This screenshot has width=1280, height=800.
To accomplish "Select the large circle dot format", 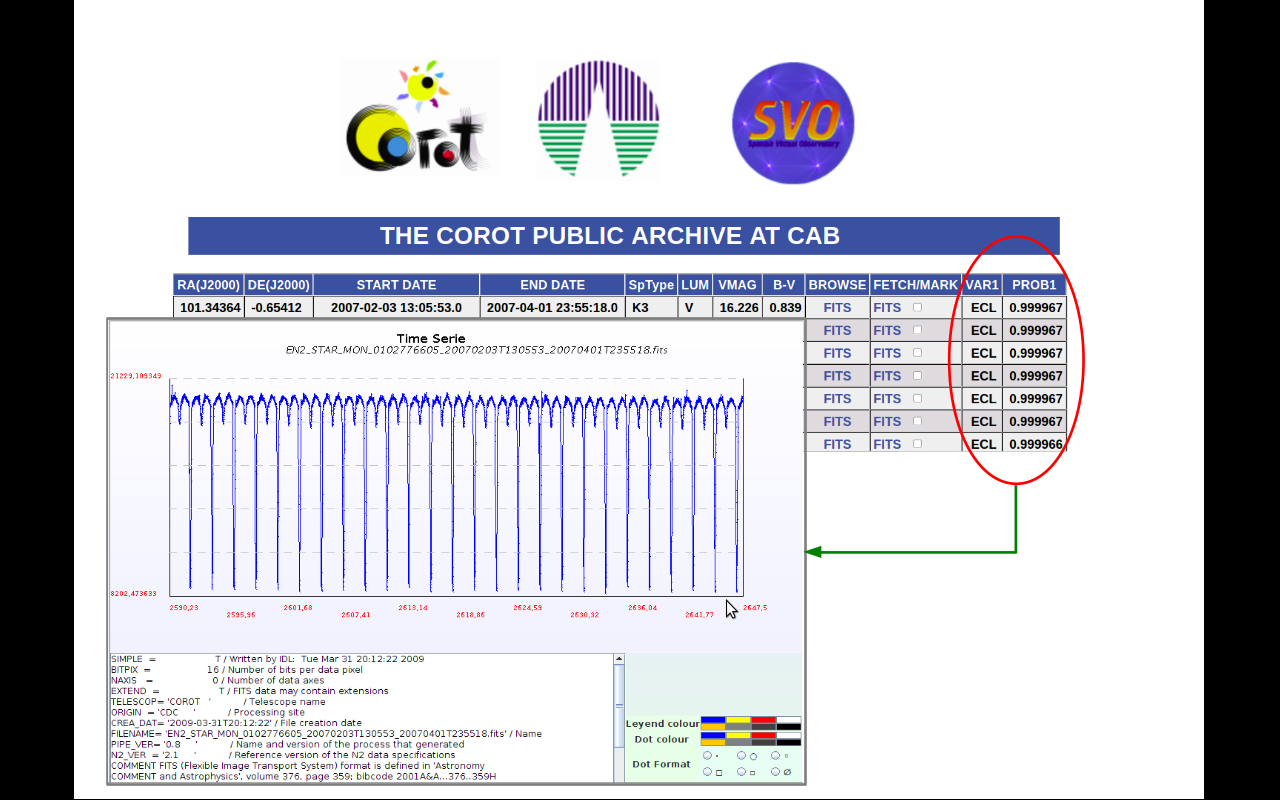I will (x=742, y=756).
